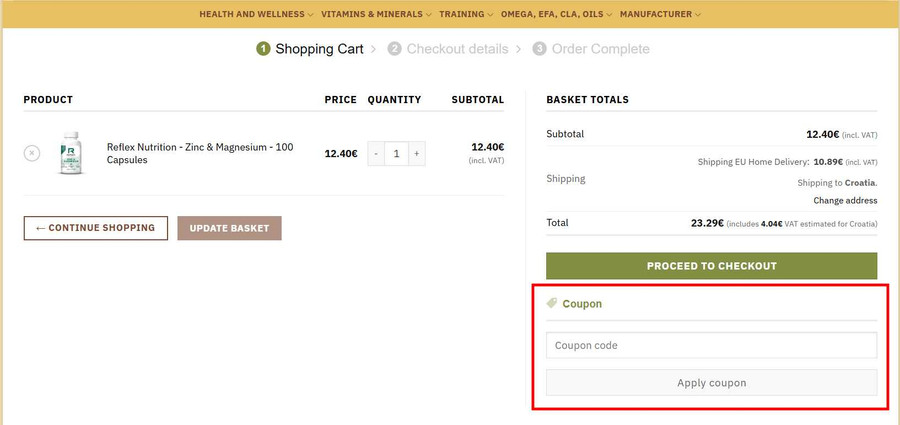
Task: Click the Change address link
Action: point(845,201)
